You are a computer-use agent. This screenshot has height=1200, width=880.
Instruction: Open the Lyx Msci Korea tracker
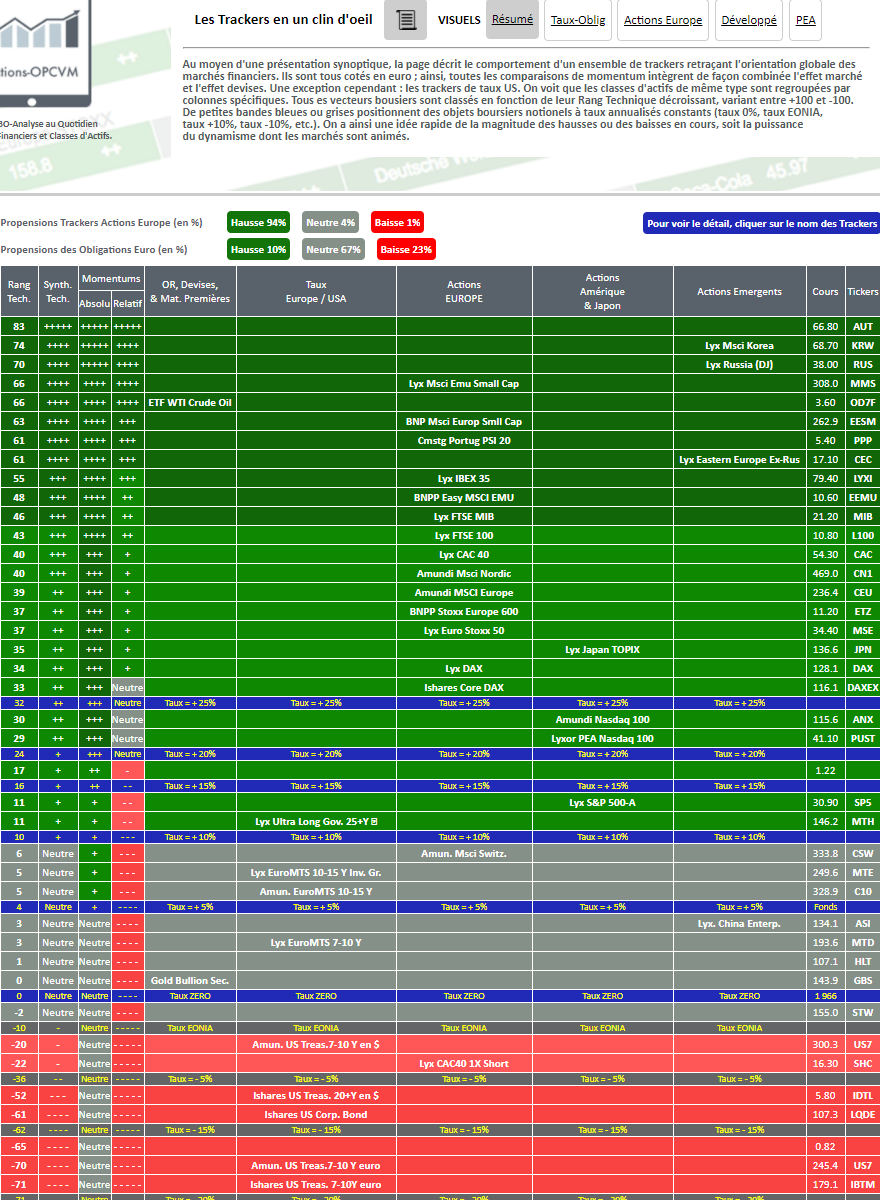pos(739,345)
